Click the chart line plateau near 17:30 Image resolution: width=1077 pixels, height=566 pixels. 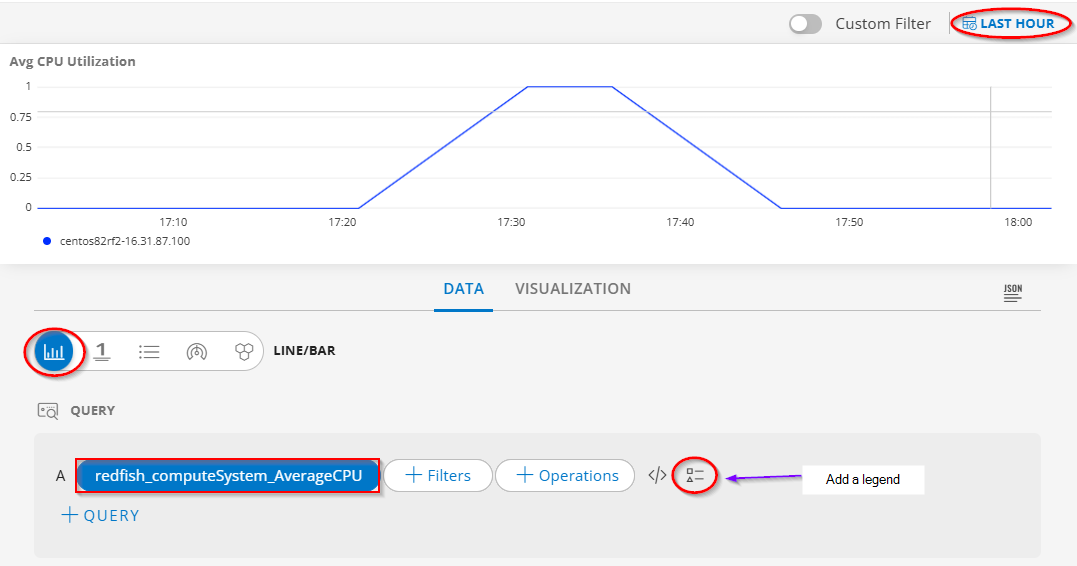569,87
